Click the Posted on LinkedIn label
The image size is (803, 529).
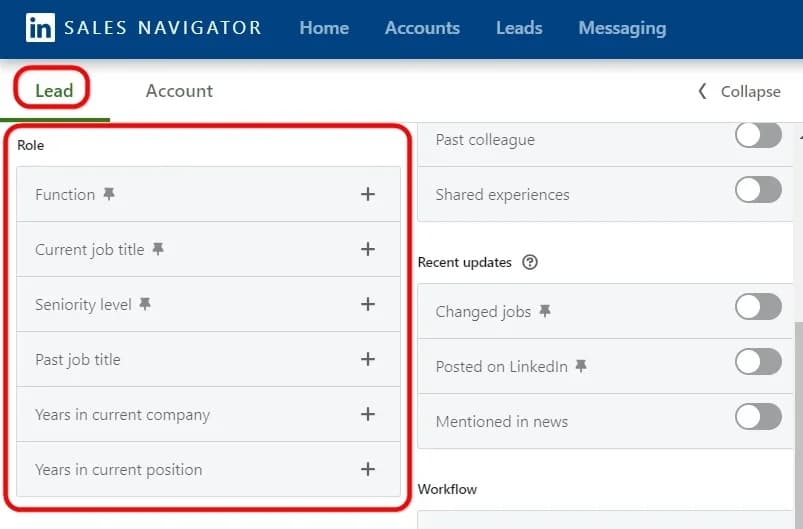(502, 367)
